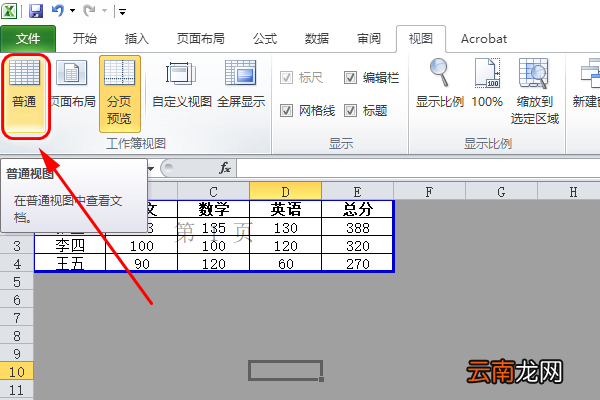600x400 pixels.
Task: Open Custom Views (自定义视图)
Action: (x=182, y=84)
